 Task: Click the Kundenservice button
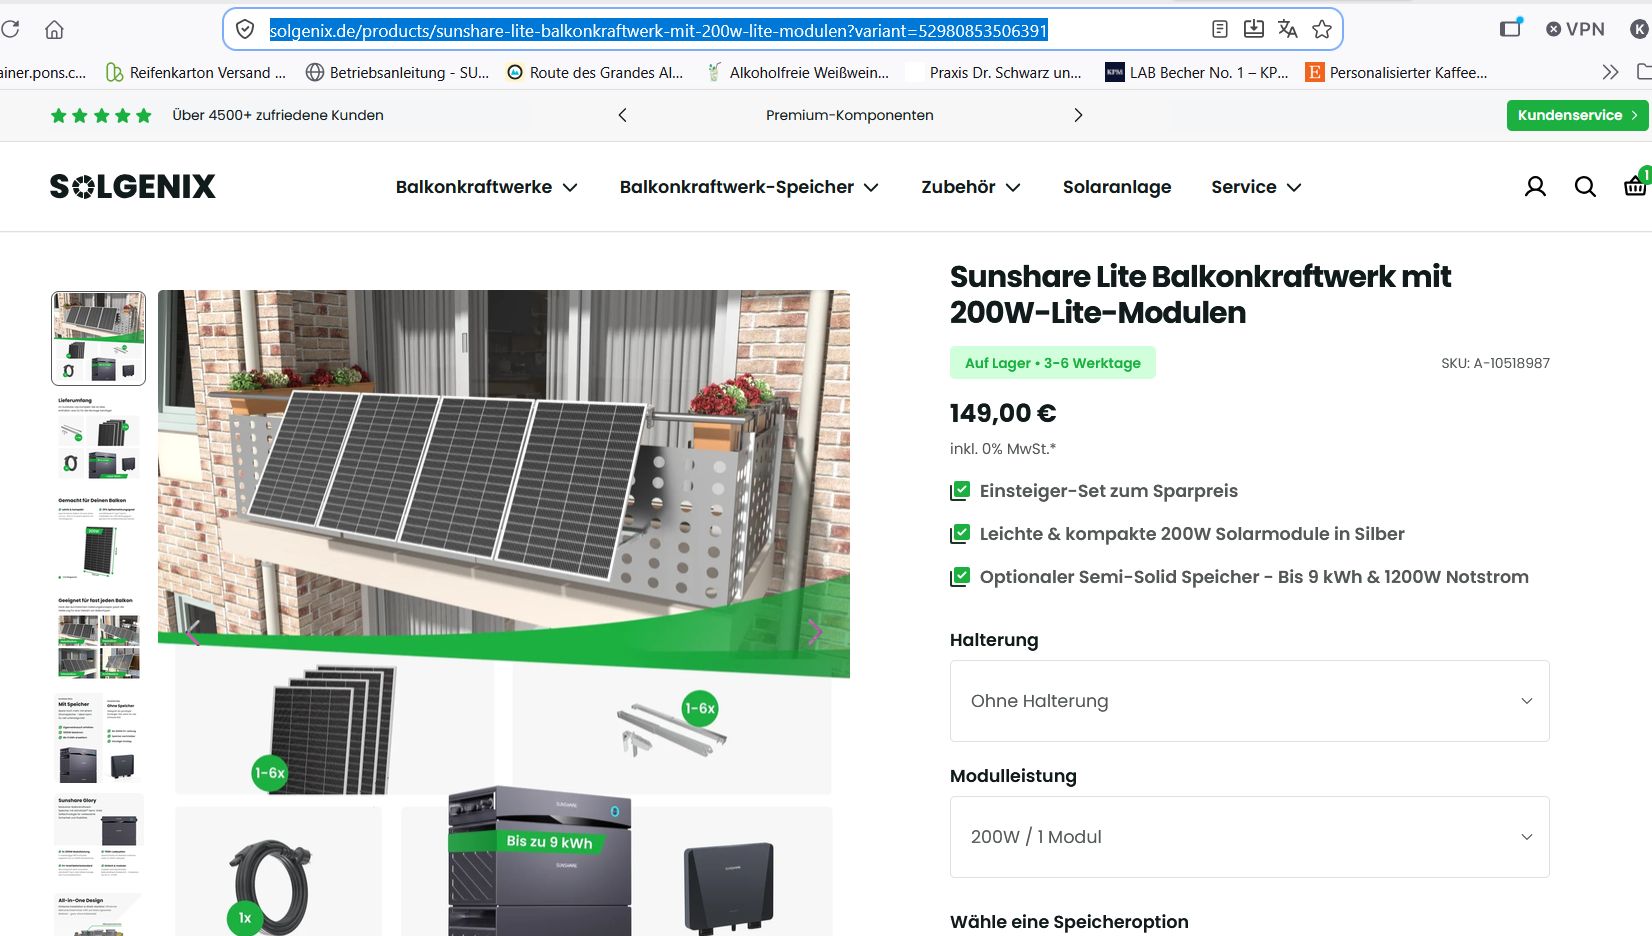point(1577,115)
